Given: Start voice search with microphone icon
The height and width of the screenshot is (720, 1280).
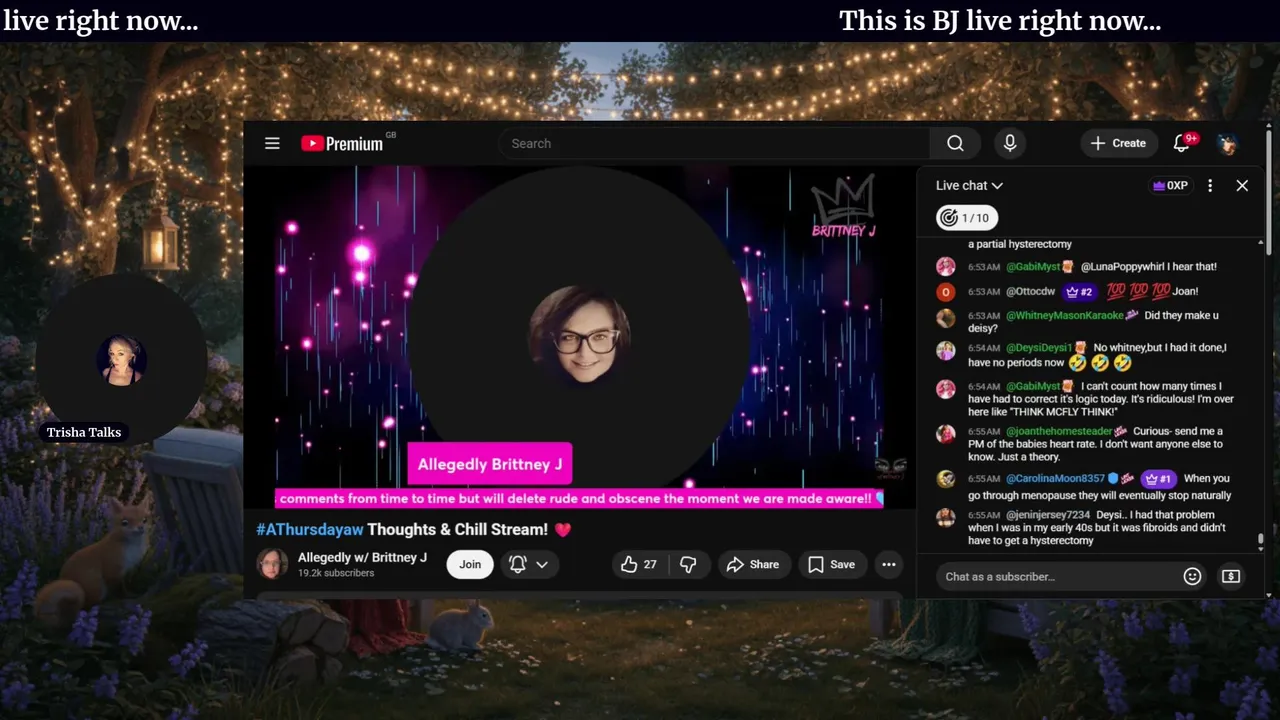Looking at the screenshot, I should pyautogui.click(x=1010, y=143).
